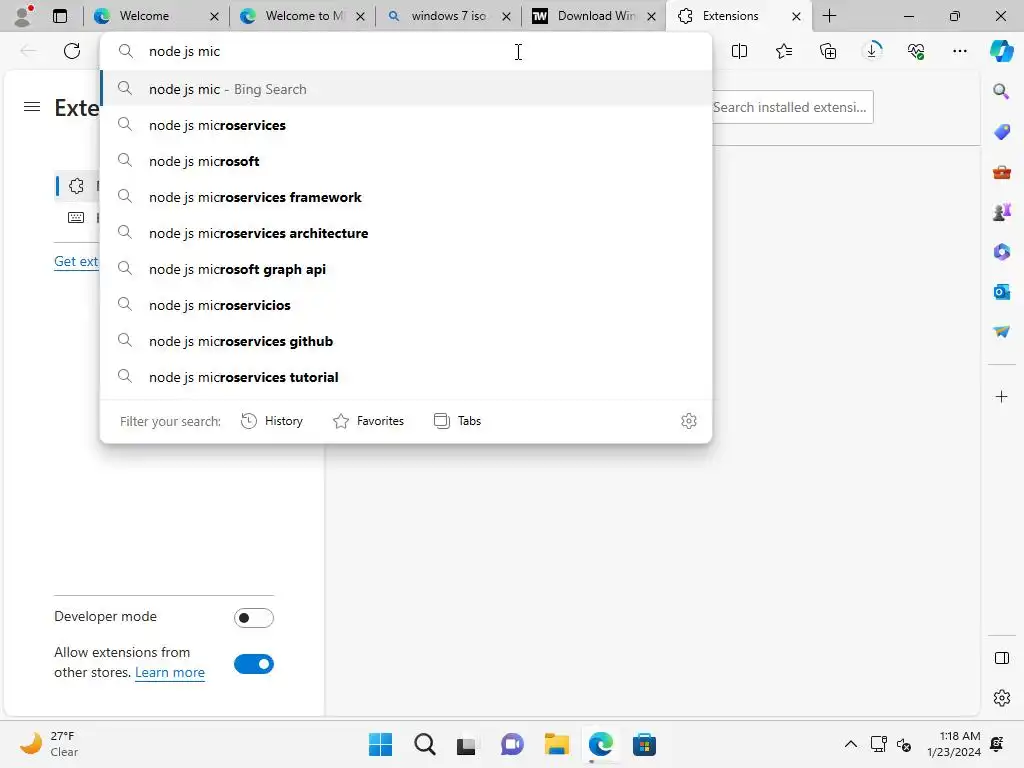Viewport: 1024px width, 768px height.
Task: Select node js microservices tutorial suggestion
Action: pos(406,376)
